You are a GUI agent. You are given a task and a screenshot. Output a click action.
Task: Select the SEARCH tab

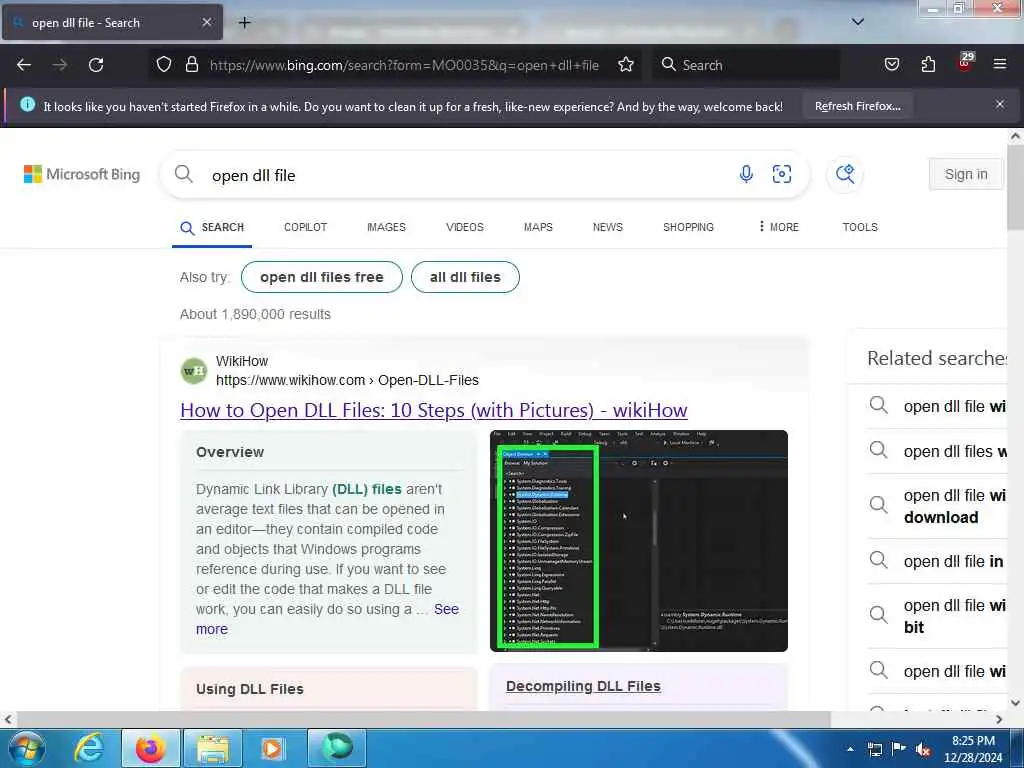coord(212,227)
